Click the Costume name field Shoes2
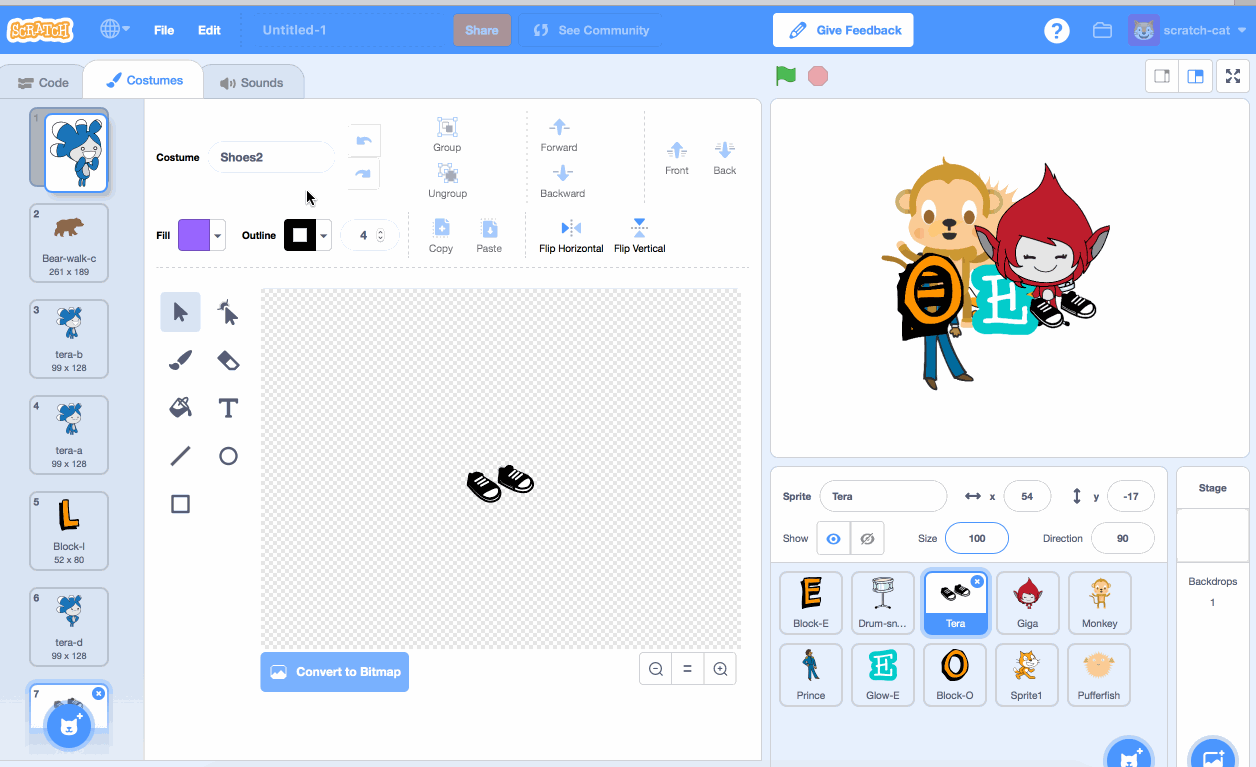The height and width of the screenshot is (767, 1256). click(x=271, y=157)
